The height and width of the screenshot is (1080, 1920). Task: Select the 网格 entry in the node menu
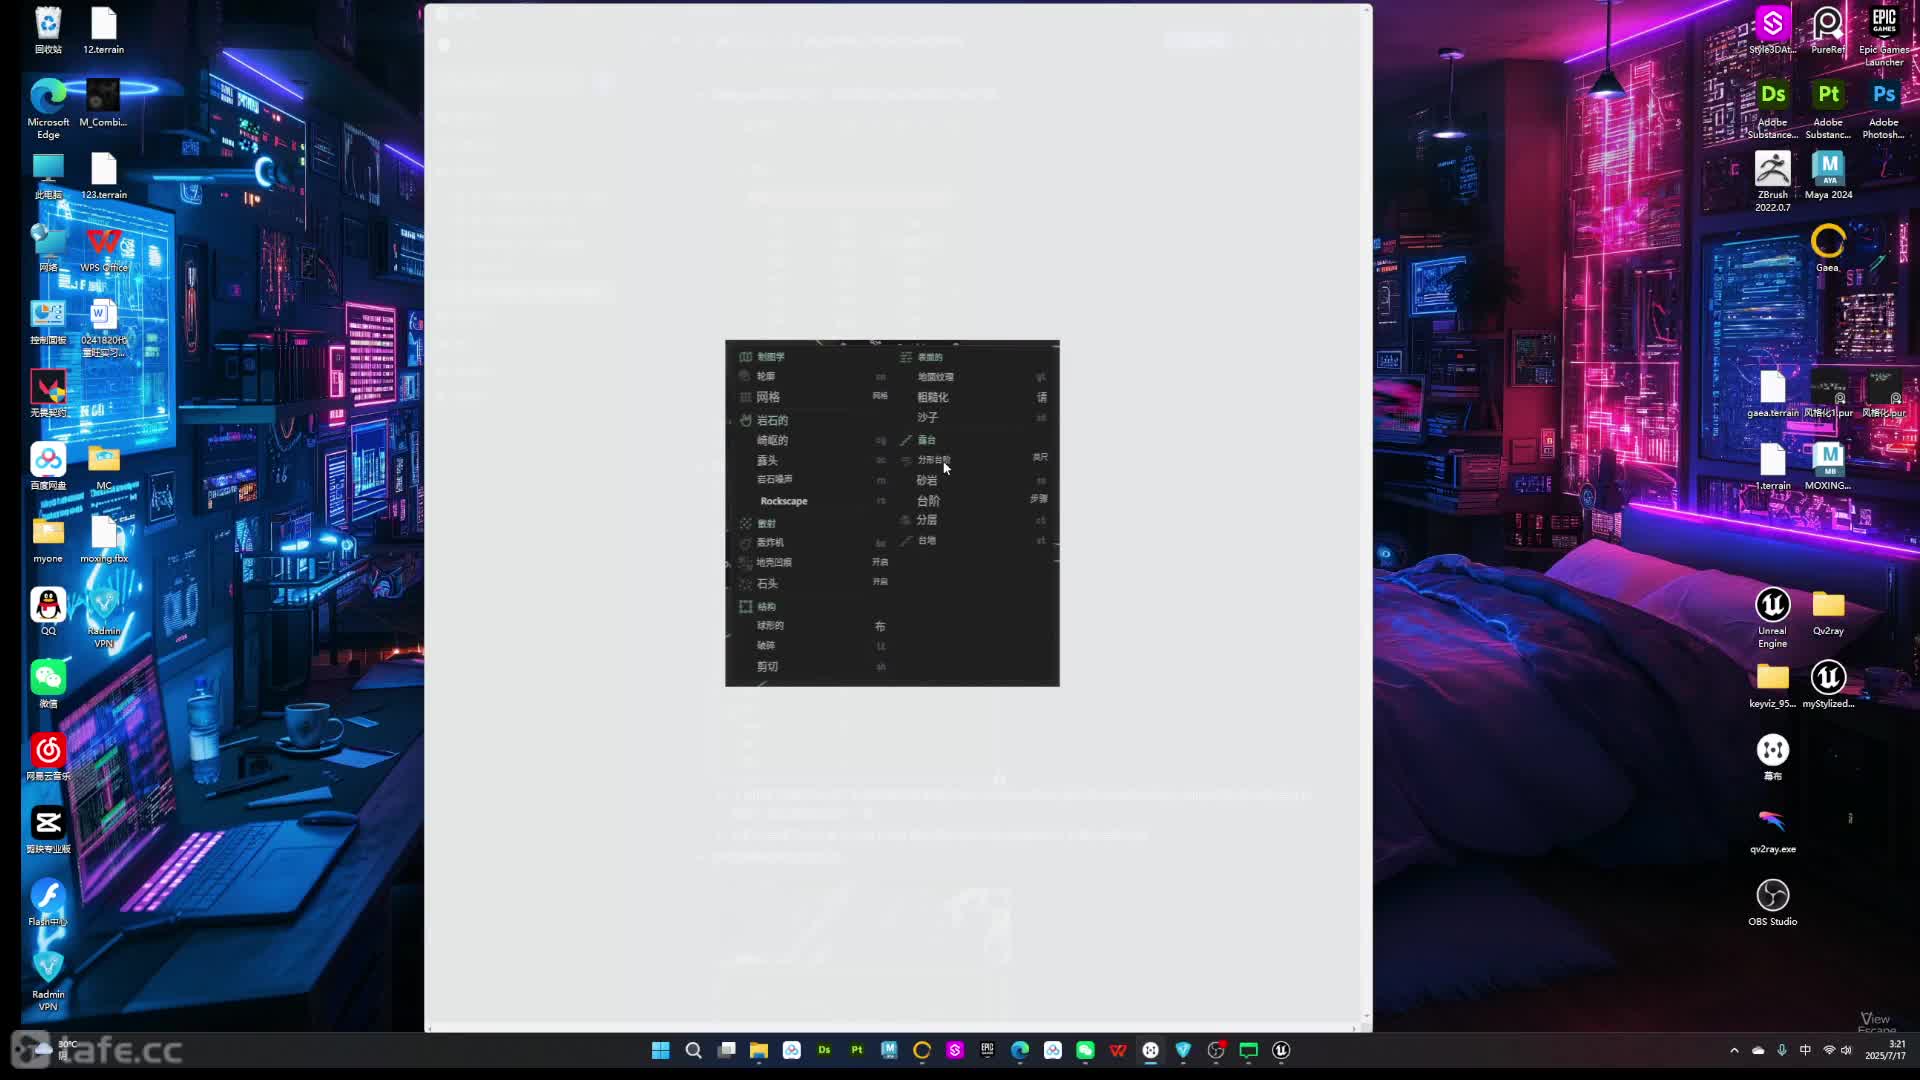(768, 397)
